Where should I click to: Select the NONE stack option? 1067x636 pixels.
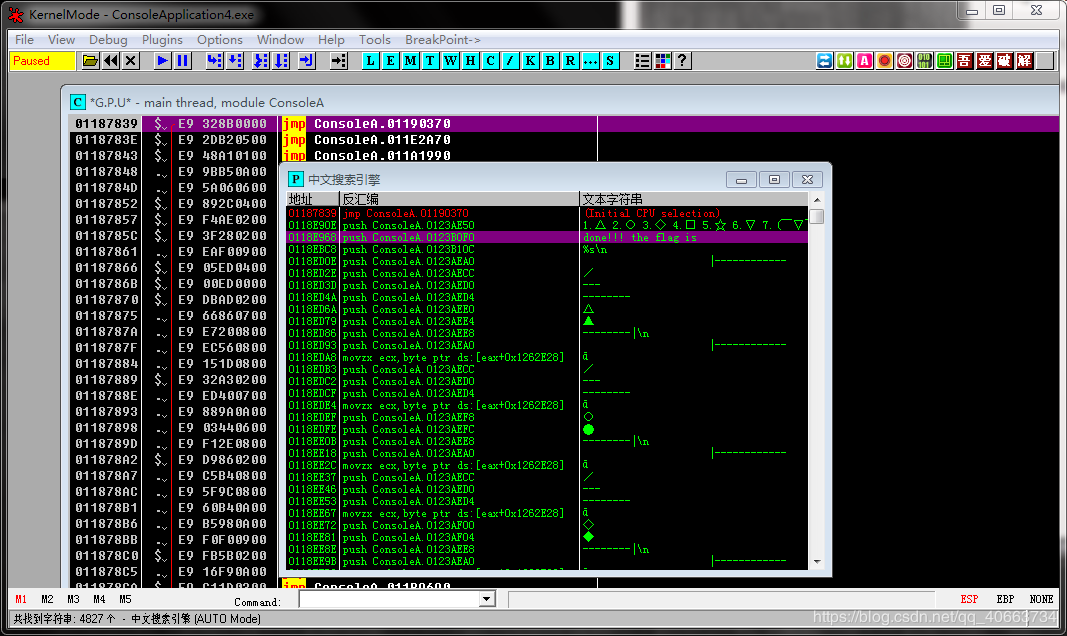pyautogui.click(x=1041, y=599)
